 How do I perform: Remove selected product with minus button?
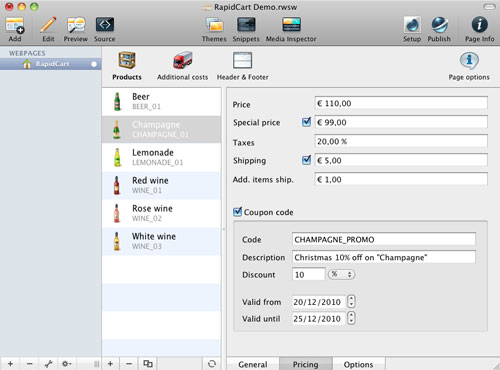coord(129,364)
